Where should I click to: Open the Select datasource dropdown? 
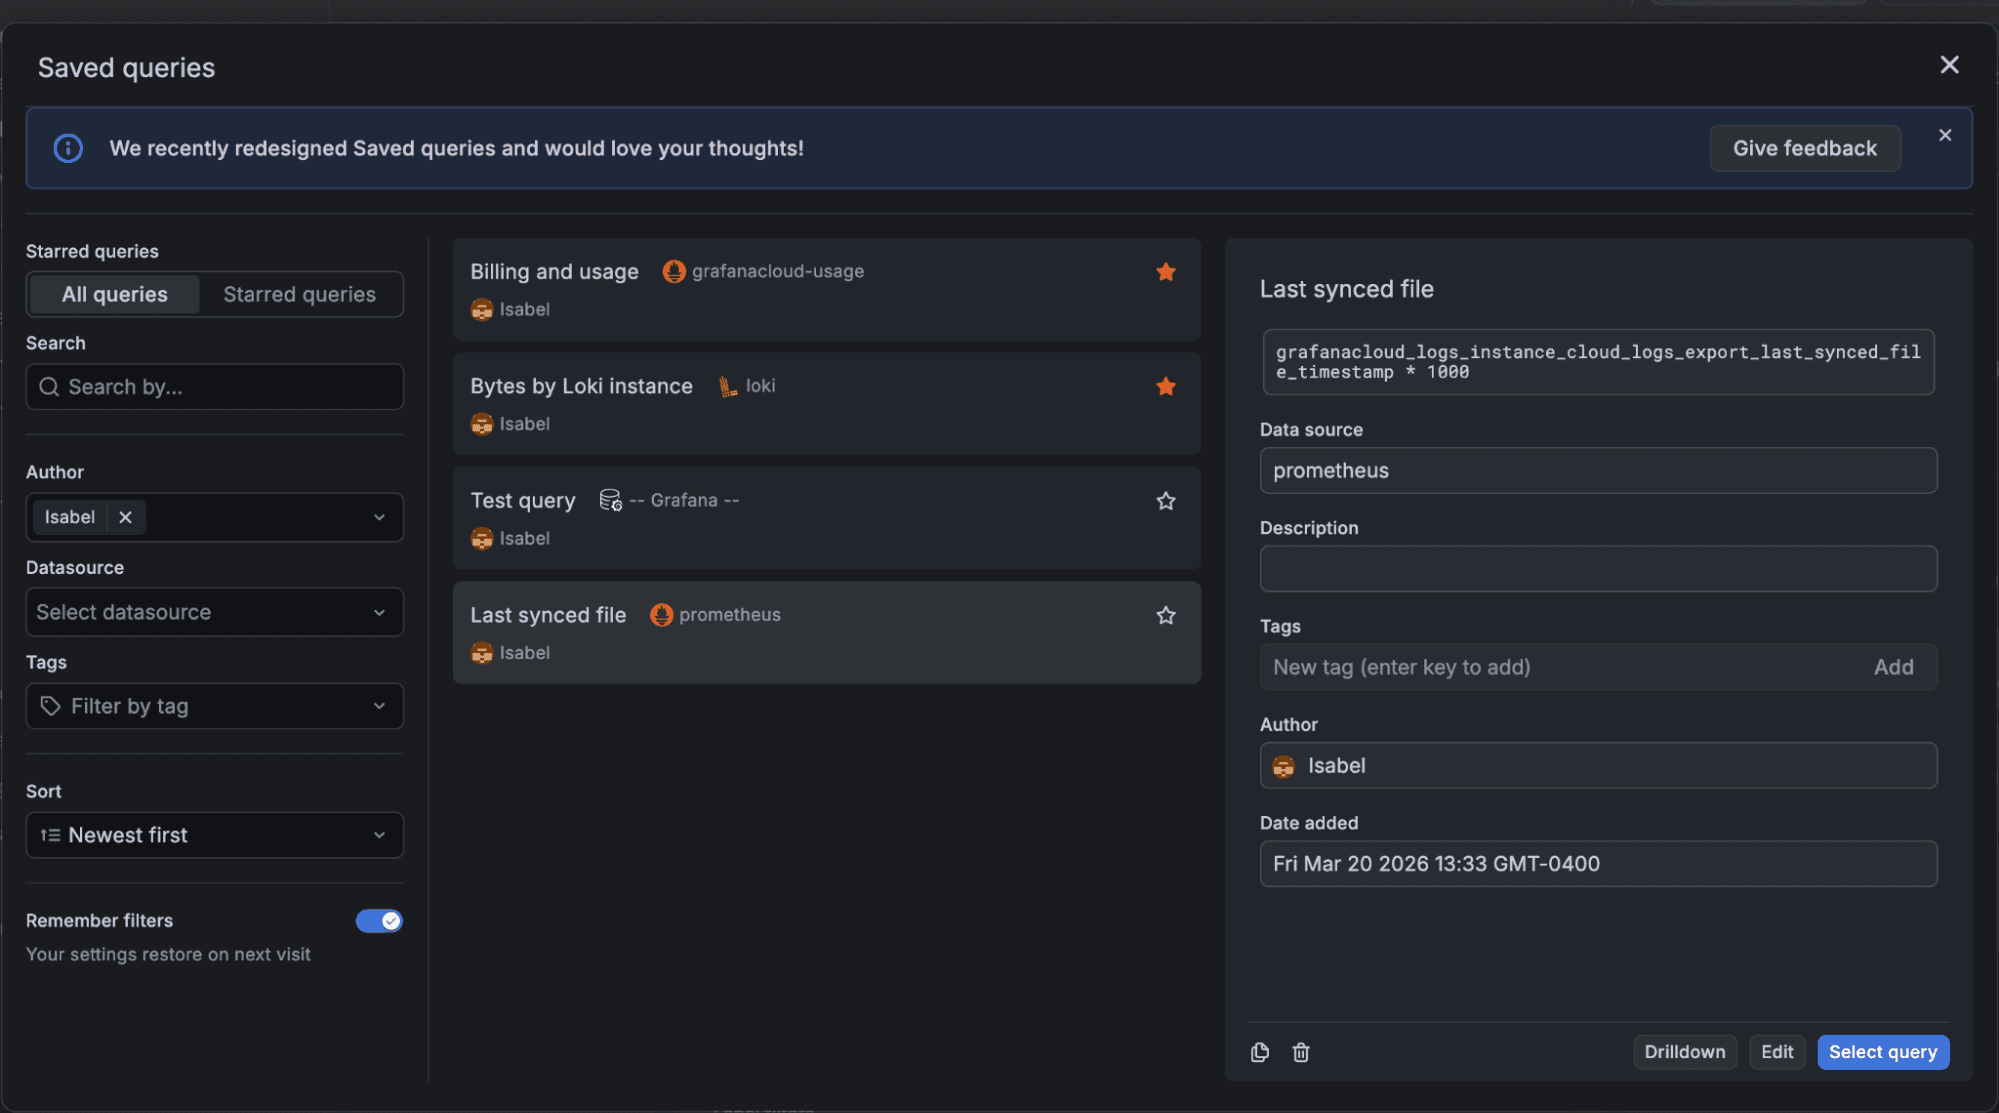(x=213, y=611)
